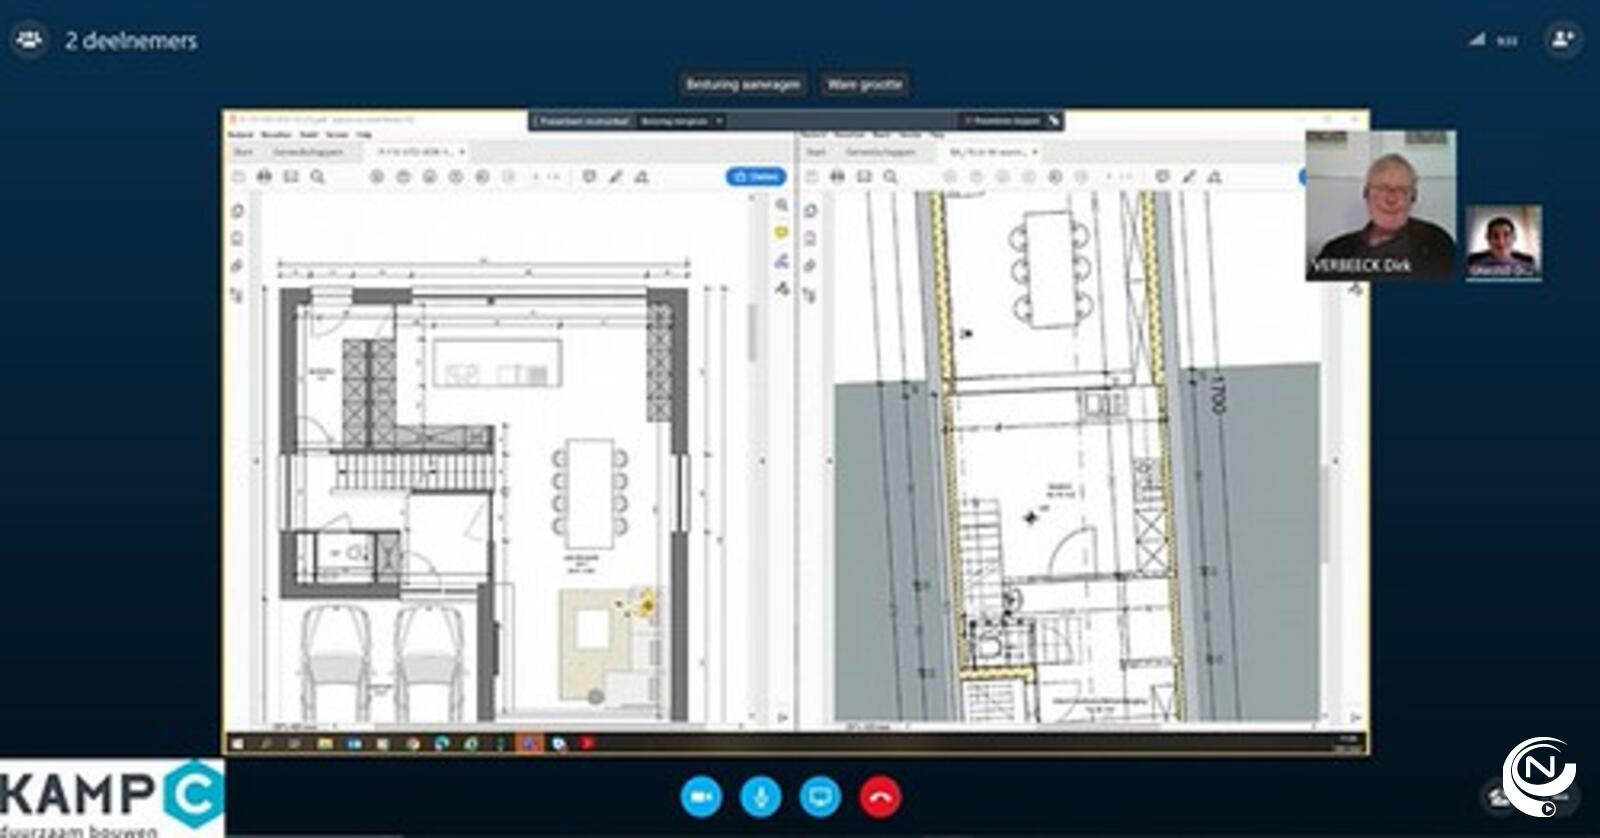
Task: Click search magnifier in left PDF toolbar
Action: 317,177
